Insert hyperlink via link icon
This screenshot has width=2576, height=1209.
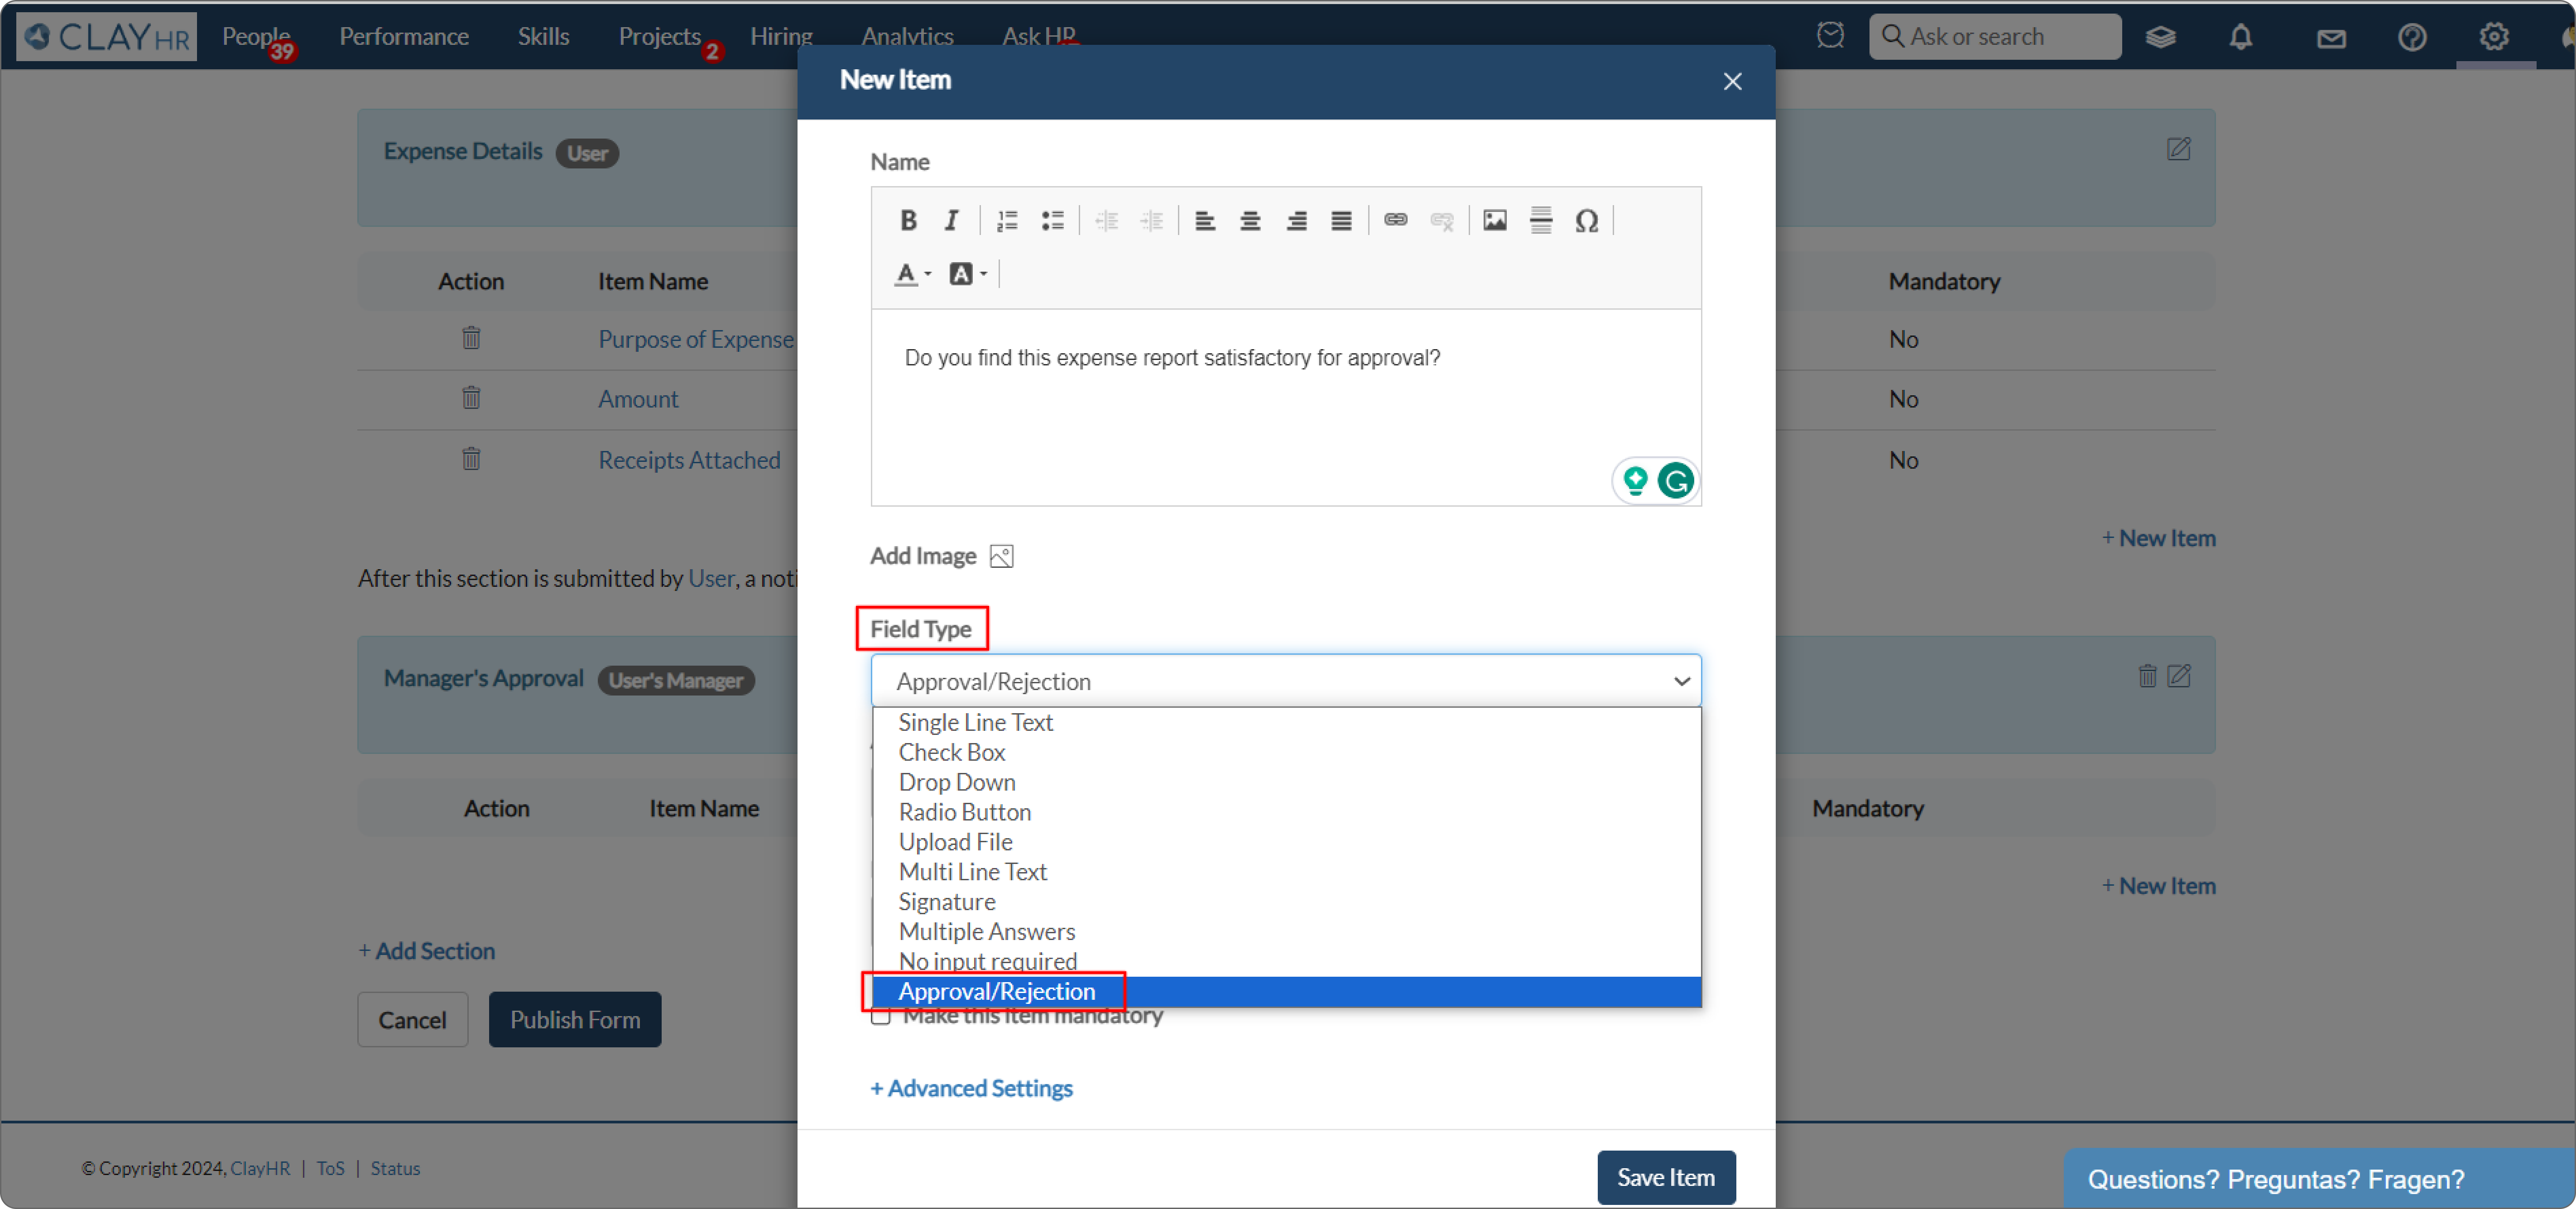[x=1395, y=220]
